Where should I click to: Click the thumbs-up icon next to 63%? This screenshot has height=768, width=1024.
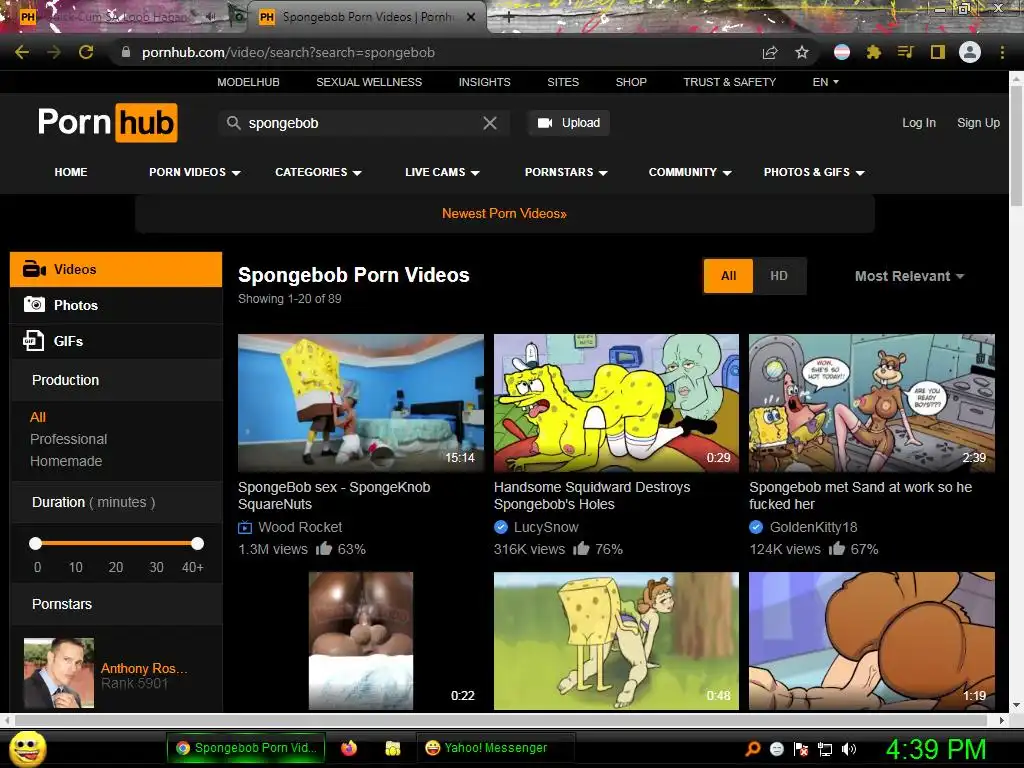tap(324, 549)
